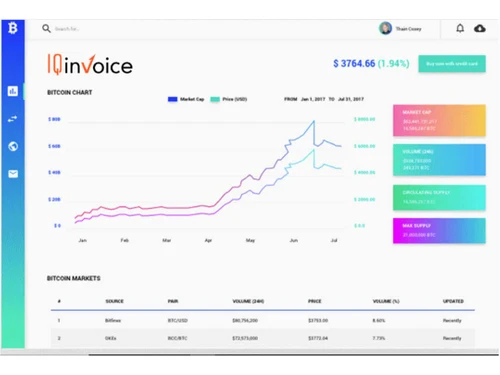Click the Bitcoin logo in sidebar
The width and height of the screenshot is (500, 375).
pyautogui.click(x=13, y=28)
